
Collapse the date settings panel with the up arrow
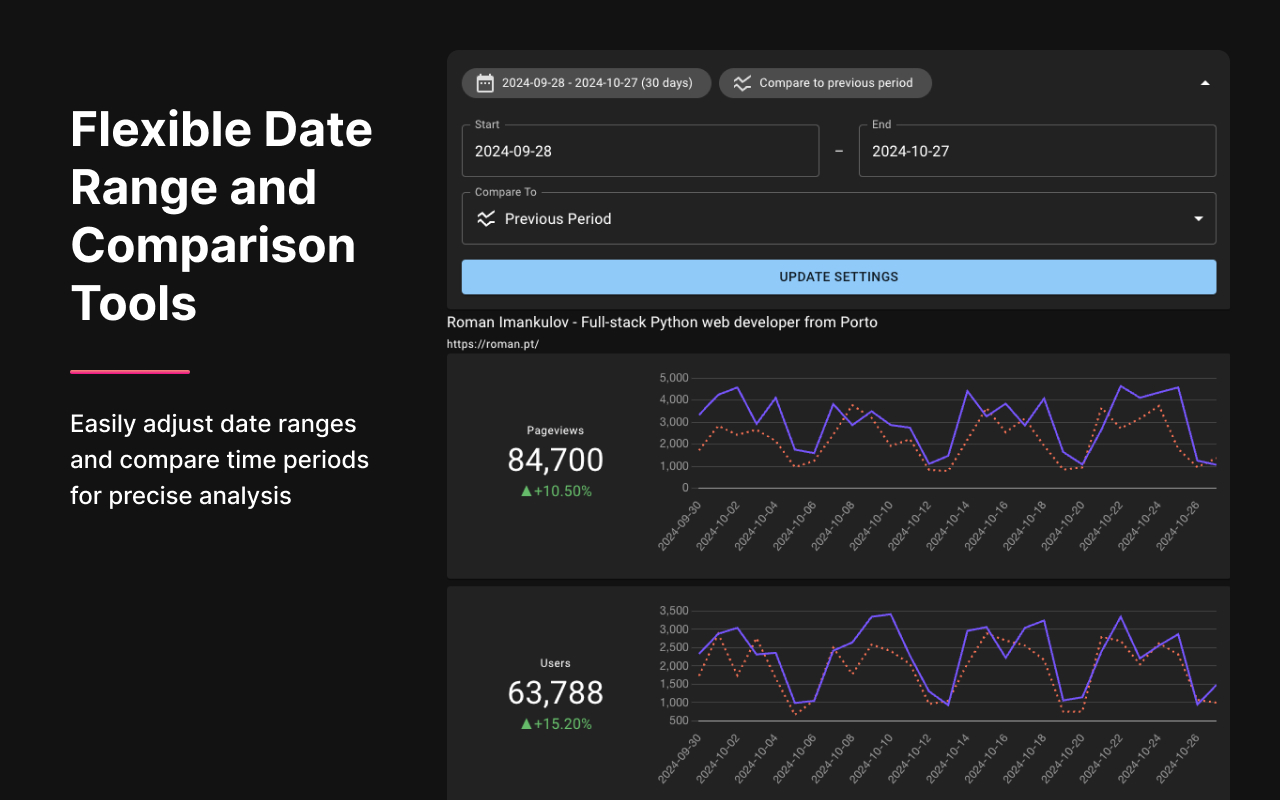point(1205,83)
